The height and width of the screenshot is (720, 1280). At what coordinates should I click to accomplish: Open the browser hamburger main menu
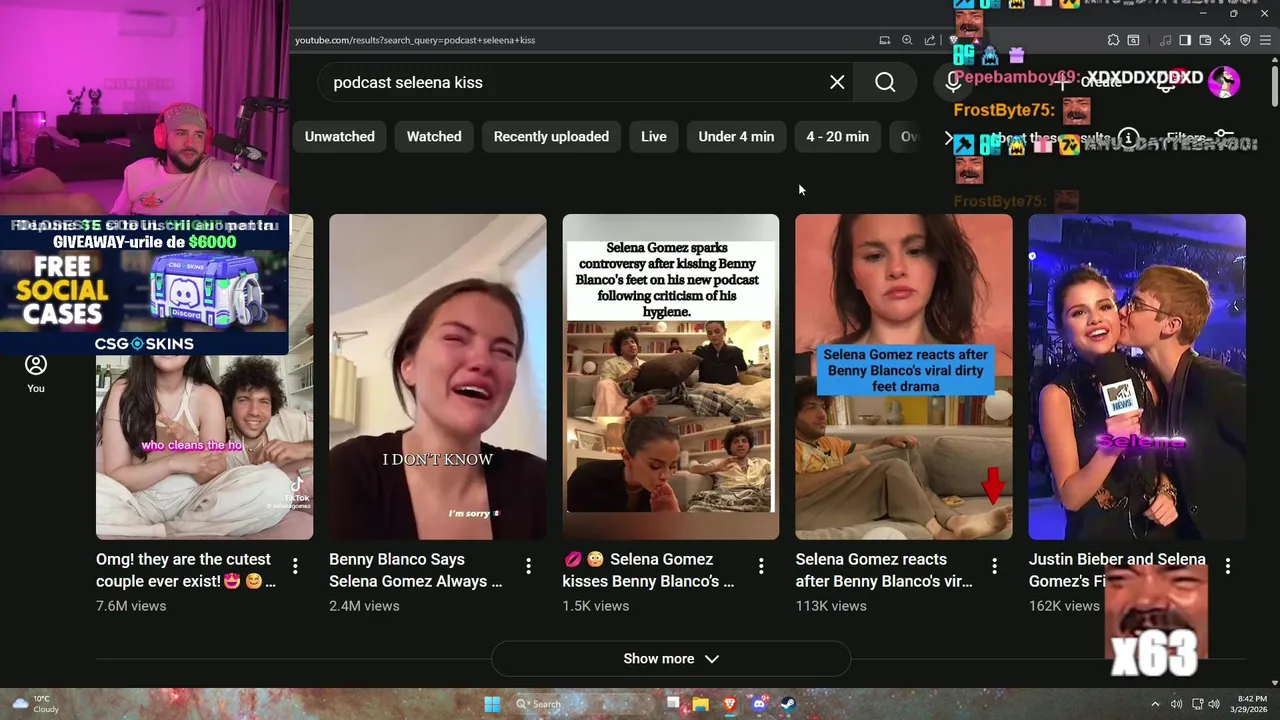click(1265, 40)
